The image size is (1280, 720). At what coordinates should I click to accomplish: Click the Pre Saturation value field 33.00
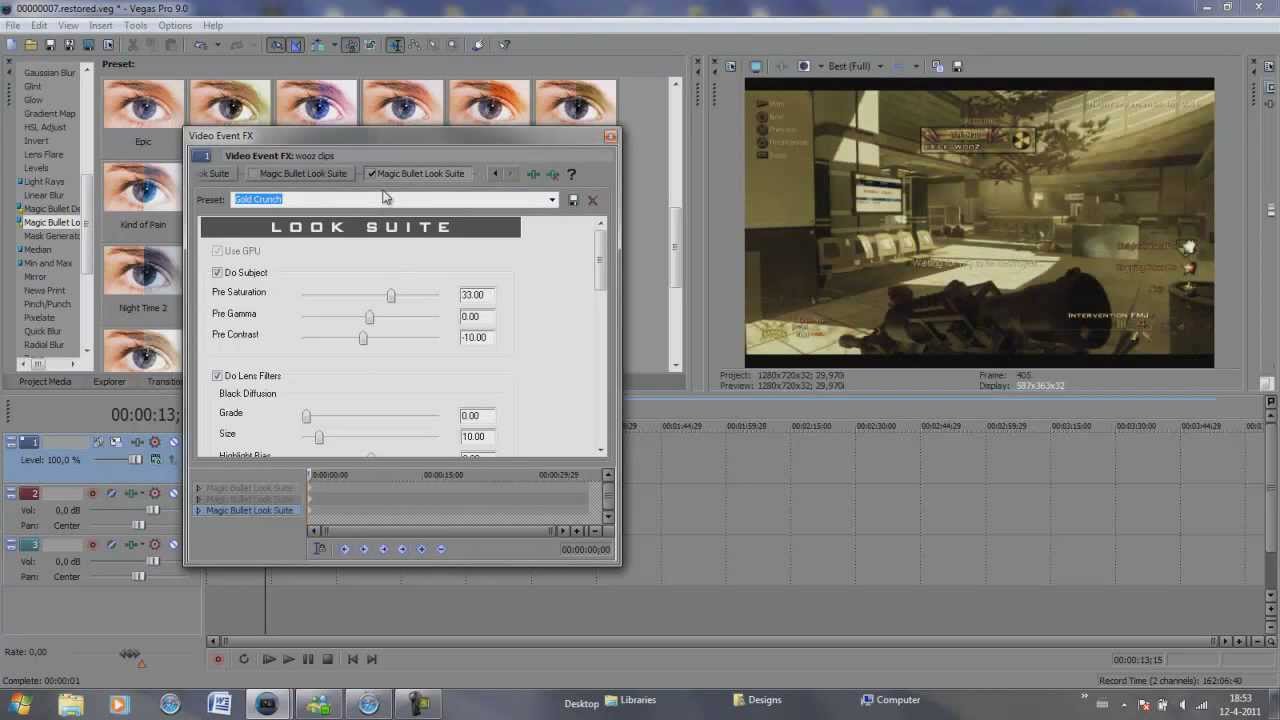coord(477,295)
